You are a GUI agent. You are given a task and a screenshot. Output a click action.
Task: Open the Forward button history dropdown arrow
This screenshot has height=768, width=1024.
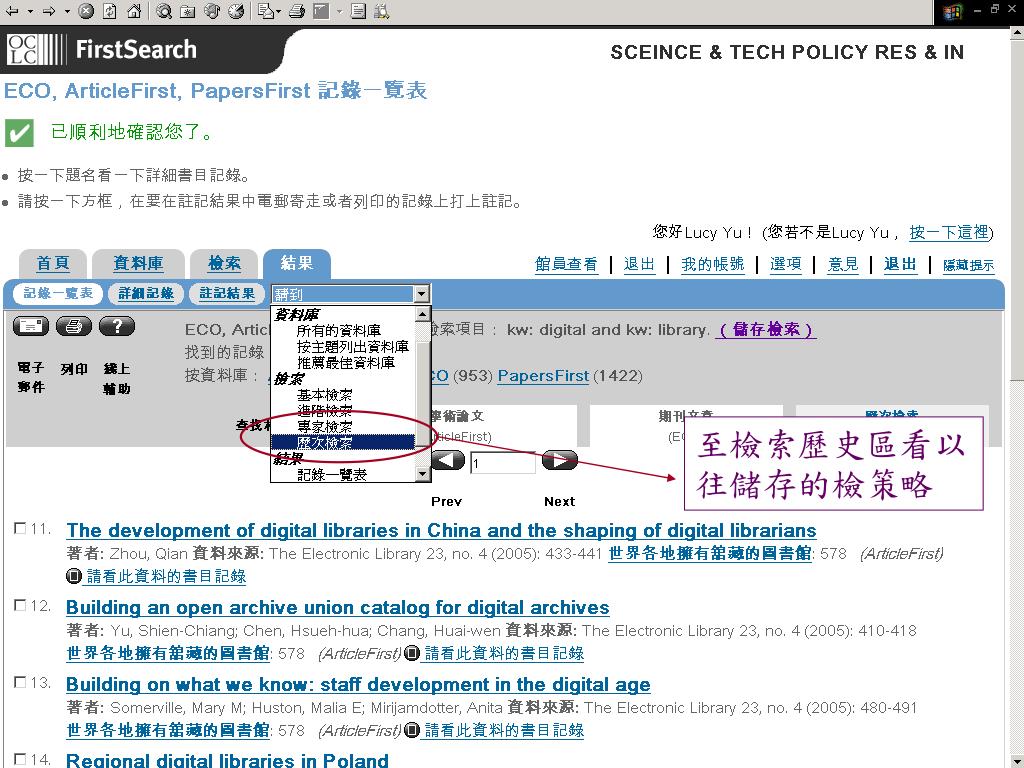[x=67, y=11]
